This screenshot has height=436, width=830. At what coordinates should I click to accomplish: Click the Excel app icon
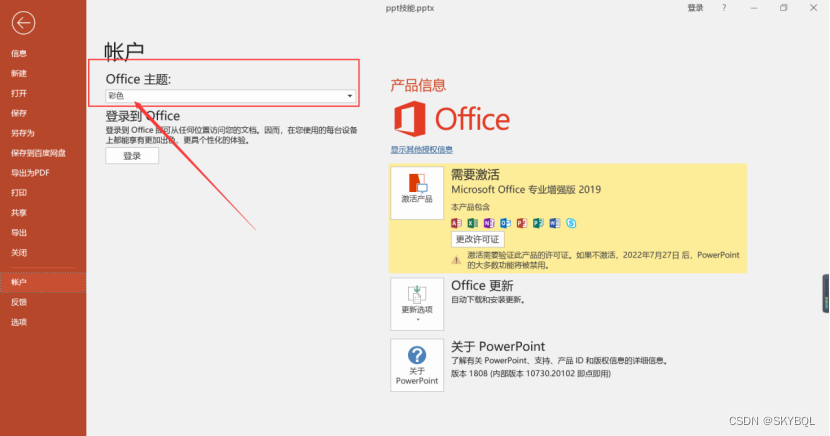point(473,223)
